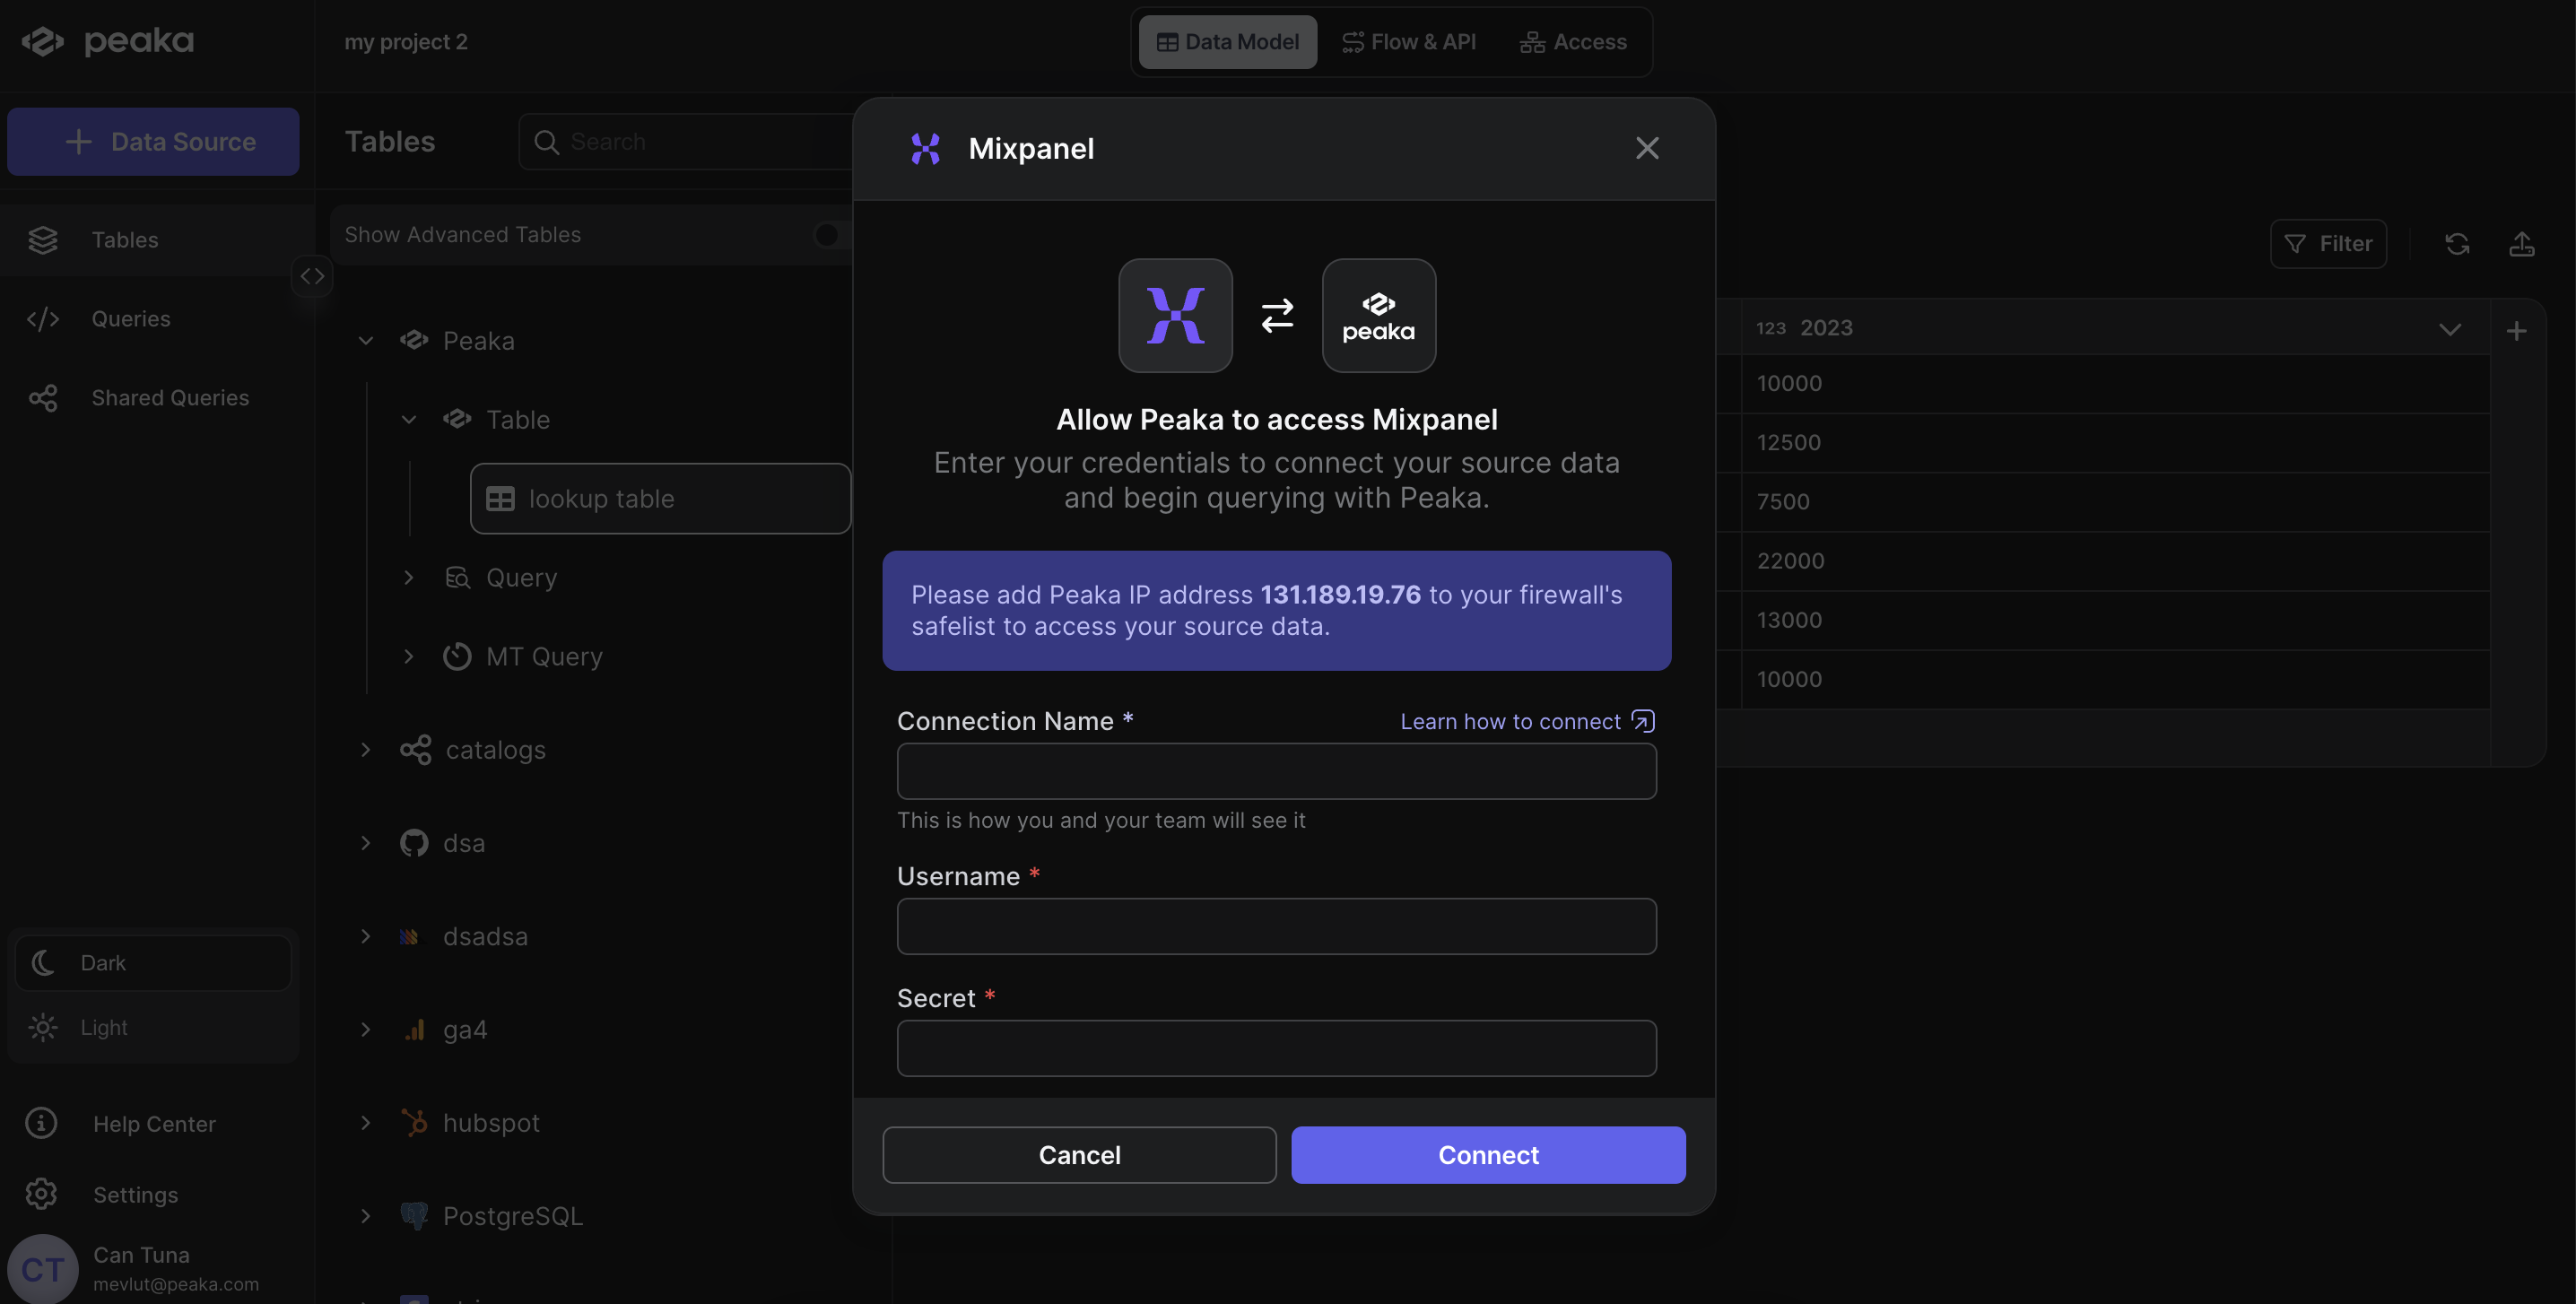The image size is (2576, 1304).
Task: Click the ga4 analytics icon
Action: coord(414,1030)
